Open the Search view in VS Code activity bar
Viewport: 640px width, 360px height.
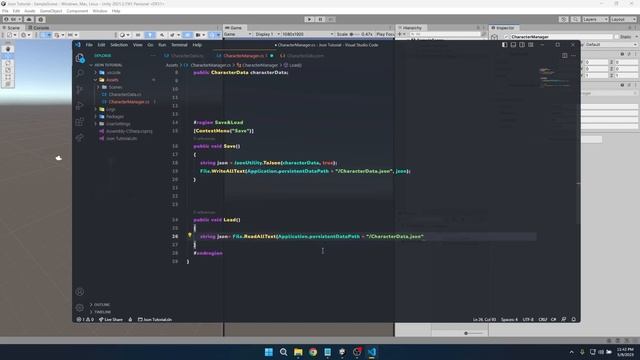click(80, 73)
